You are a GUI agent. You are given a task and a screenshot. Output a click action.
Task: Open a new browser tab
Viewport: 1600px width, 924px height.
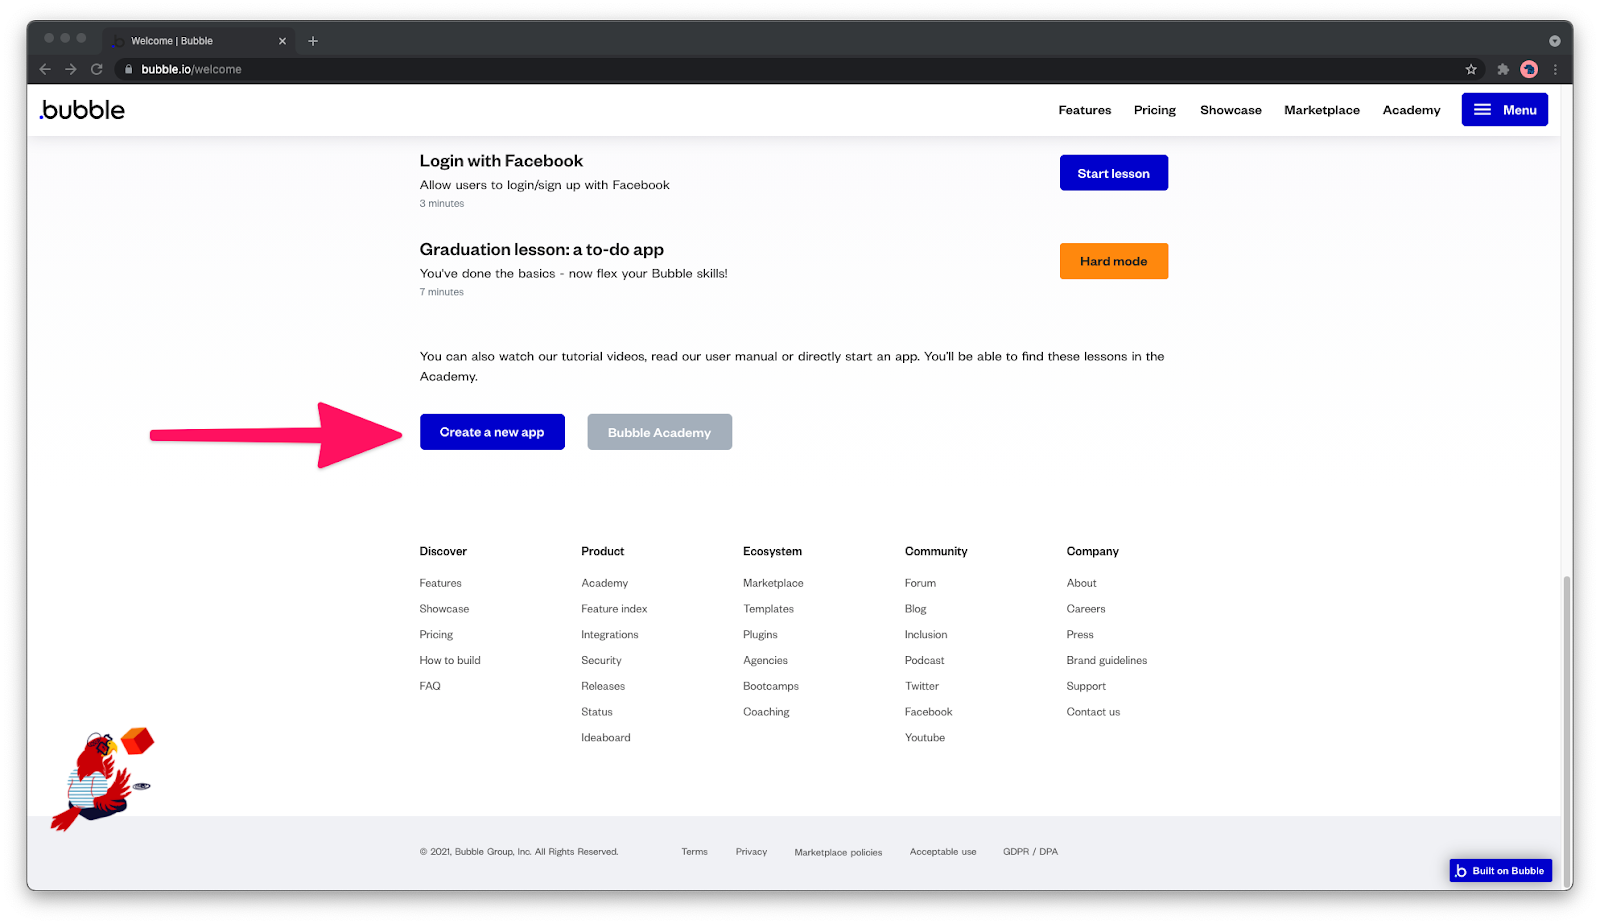313,41
